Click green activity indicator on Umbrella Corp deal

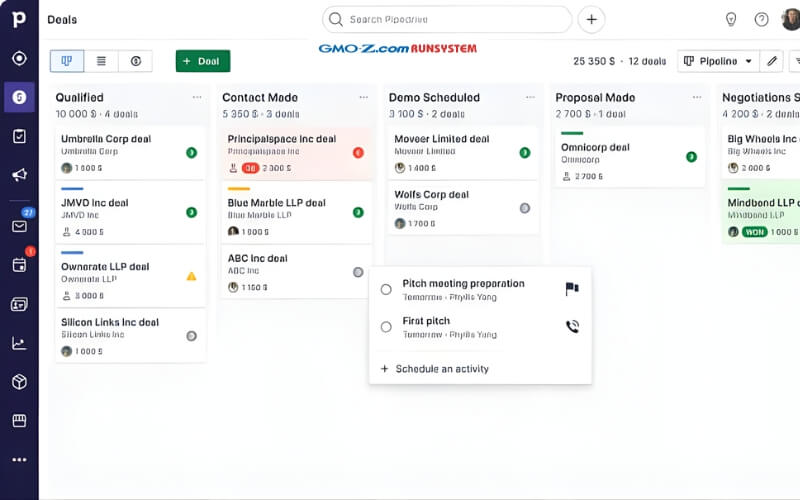click(x=191, y=153)
